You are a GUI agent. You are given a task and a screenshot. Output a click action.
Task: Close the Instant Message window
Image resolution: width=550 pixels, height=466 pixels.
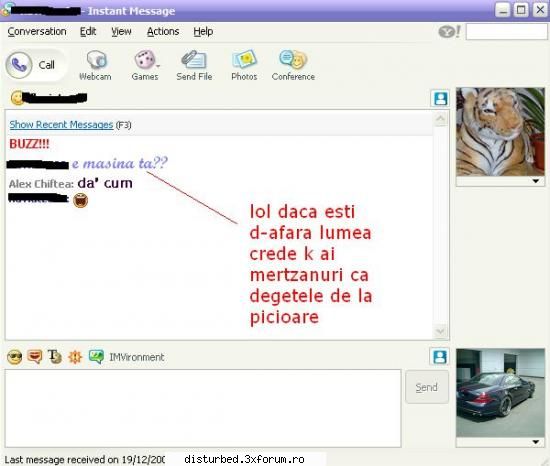[x=540, y=9]
